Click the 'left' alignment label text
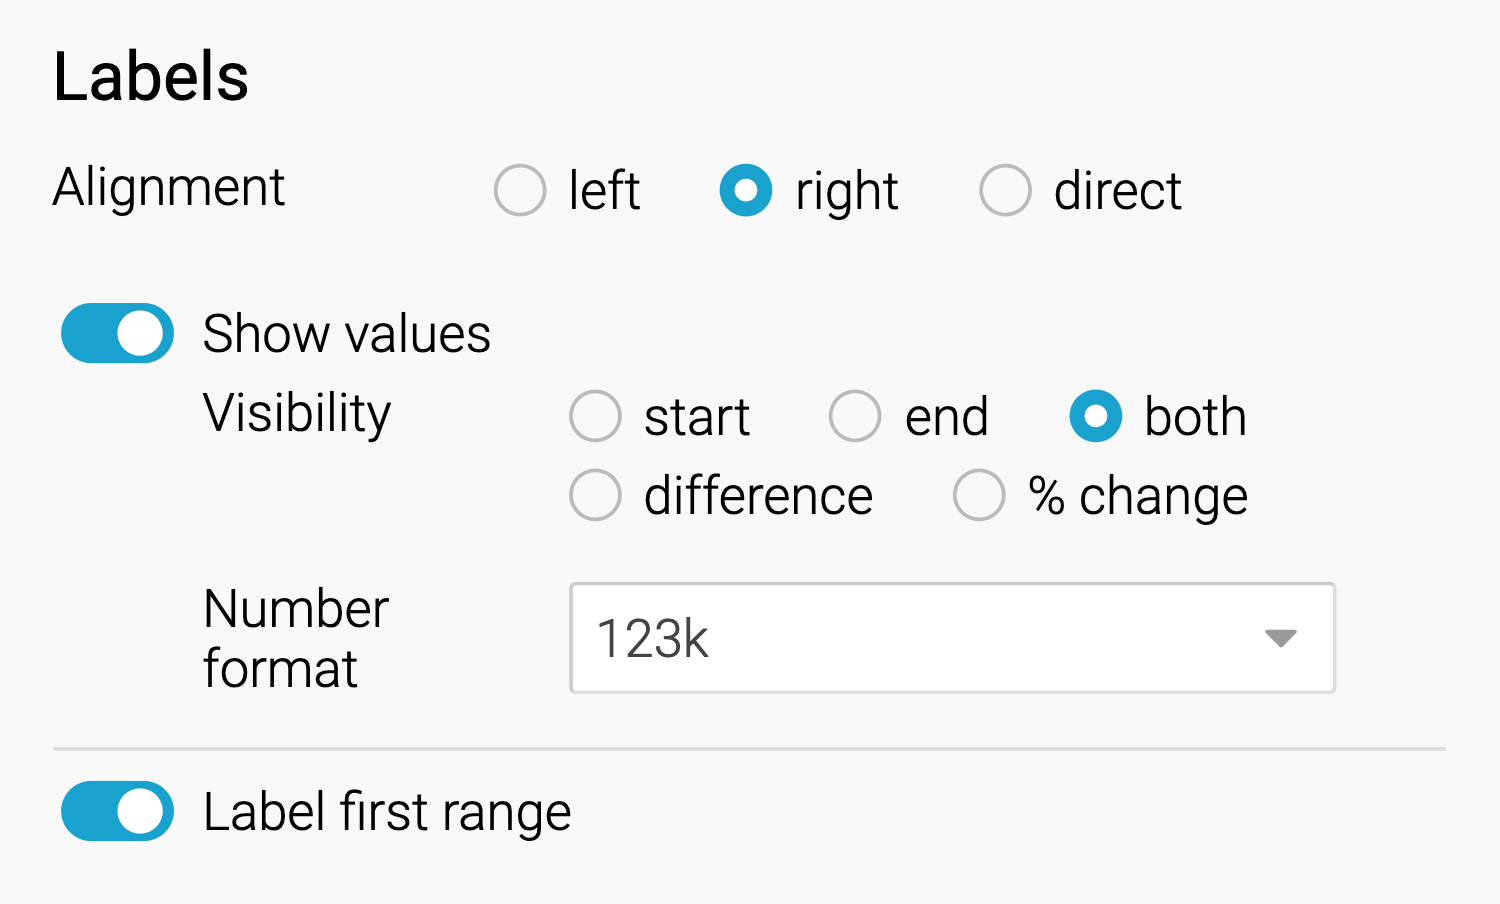Screen dimensions: 1500x904 pyautogui.click(x=604, y=191)
